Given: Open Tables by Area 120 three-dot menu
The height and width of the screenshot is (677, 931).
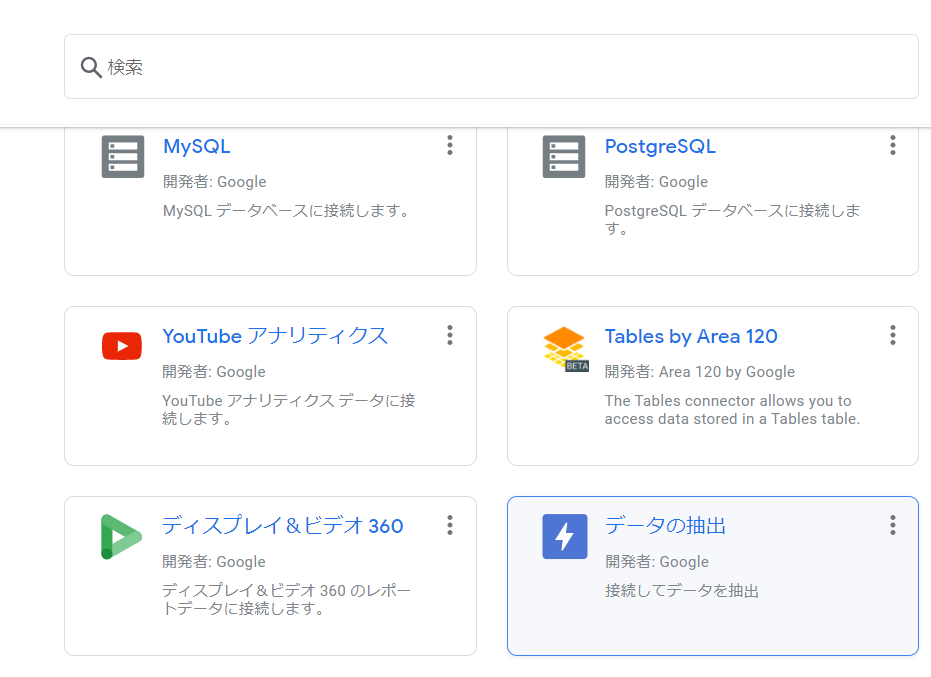Looking at the screenshot, I should (892, 336).
